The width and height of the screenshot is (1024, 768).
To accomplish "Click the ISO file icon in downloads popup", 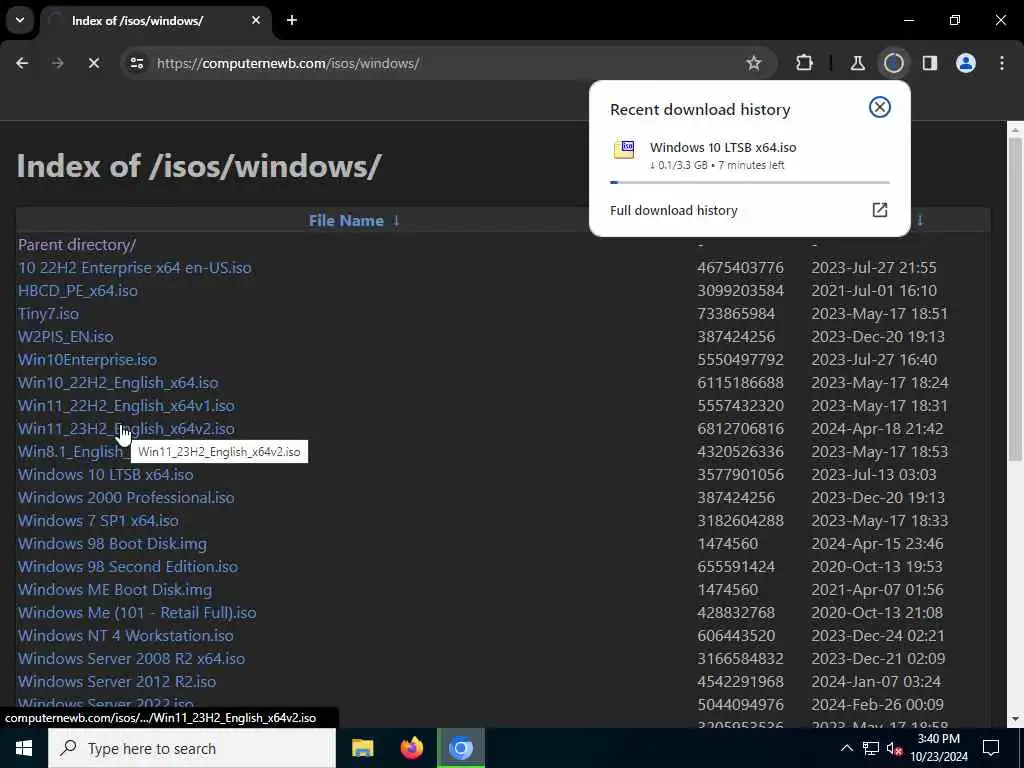I will [x=624, y=149].
